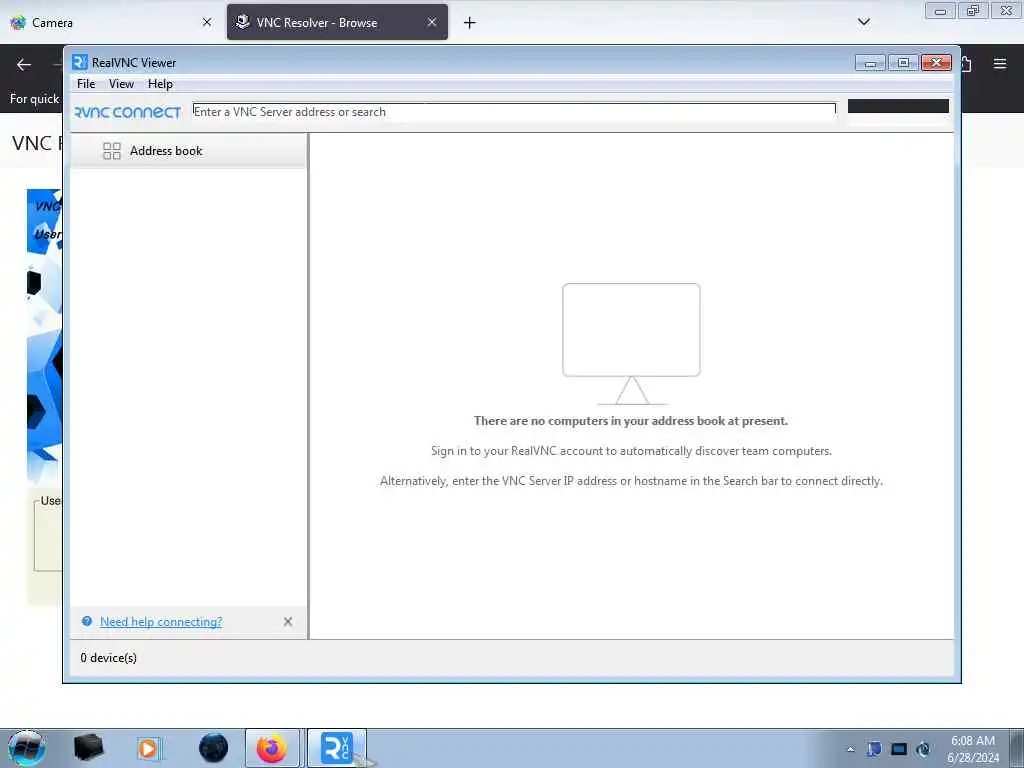Click the leftmost system tray icon
The image size is (1024, 768).
pos(874,749)
